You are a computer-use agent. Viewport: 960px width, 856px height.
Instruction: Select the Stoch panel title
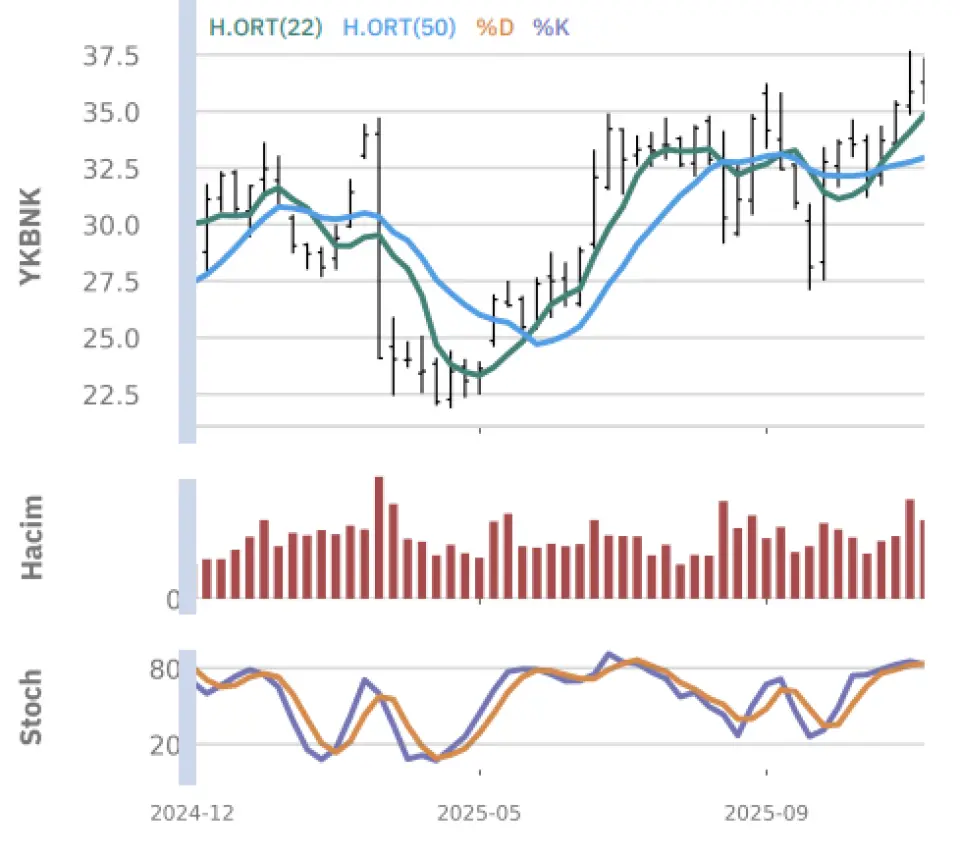[x=31, y=708]
